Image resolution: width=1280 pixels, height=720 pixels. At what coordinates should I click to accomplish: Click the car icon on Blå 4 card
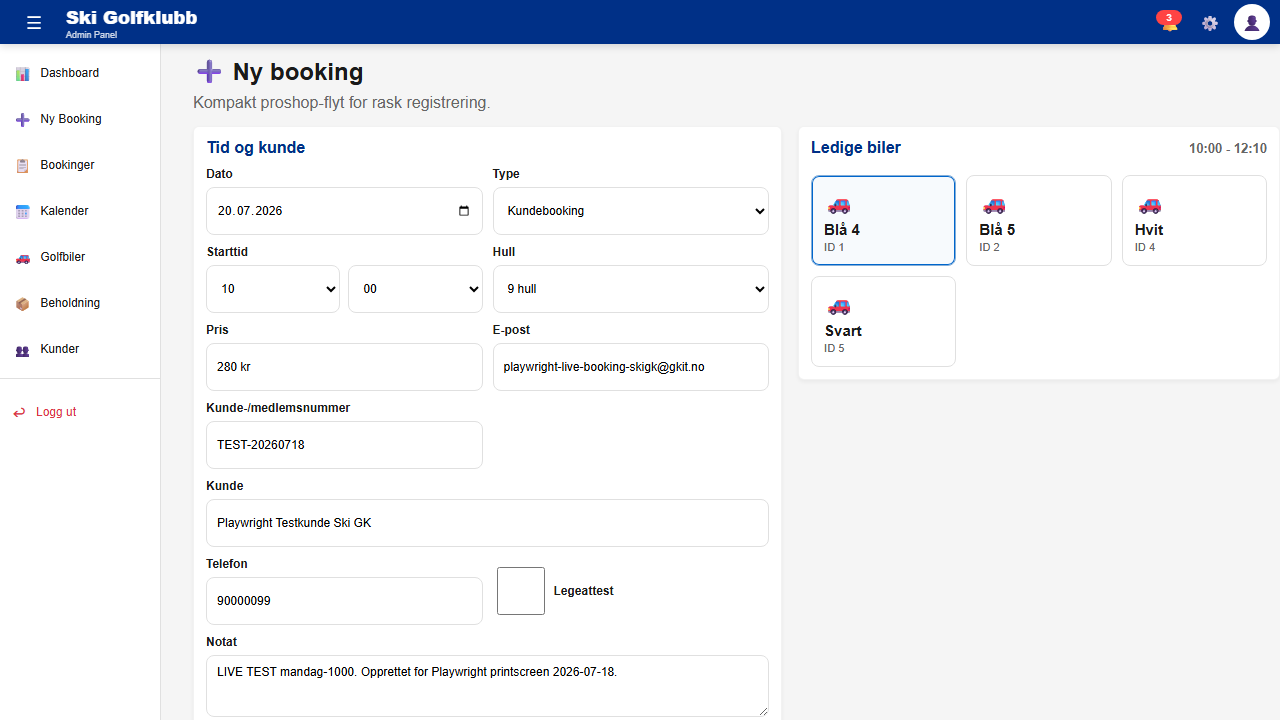[838, 206]
